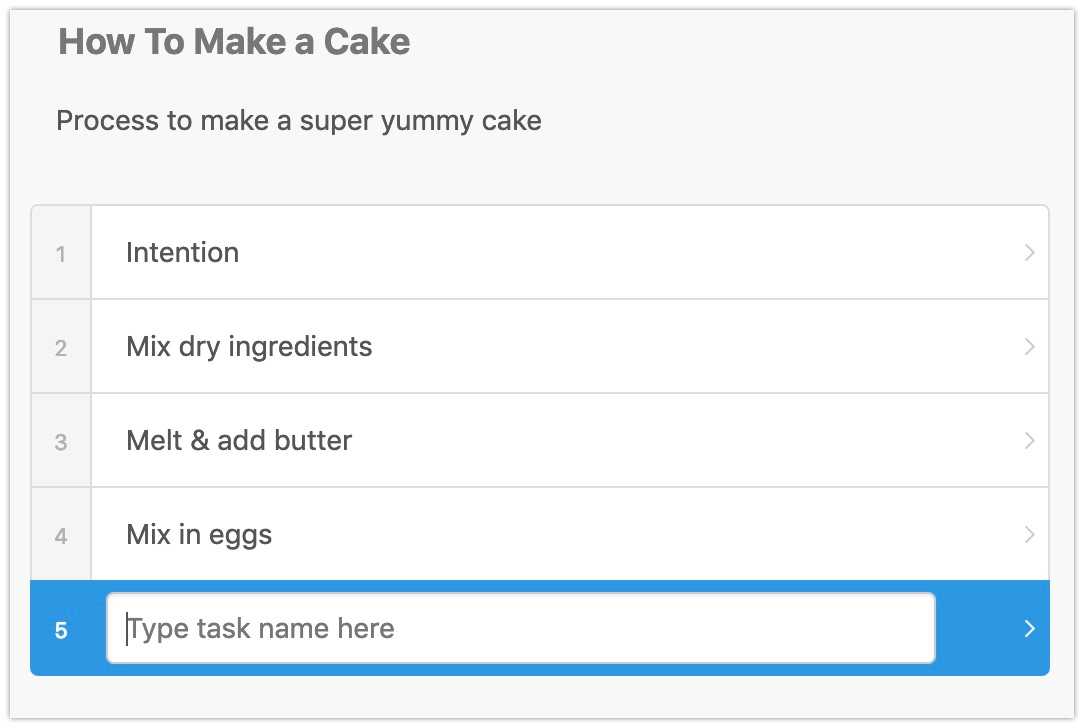Click step number 5 on blue row
1084x728 pixels.
(61, 630)
